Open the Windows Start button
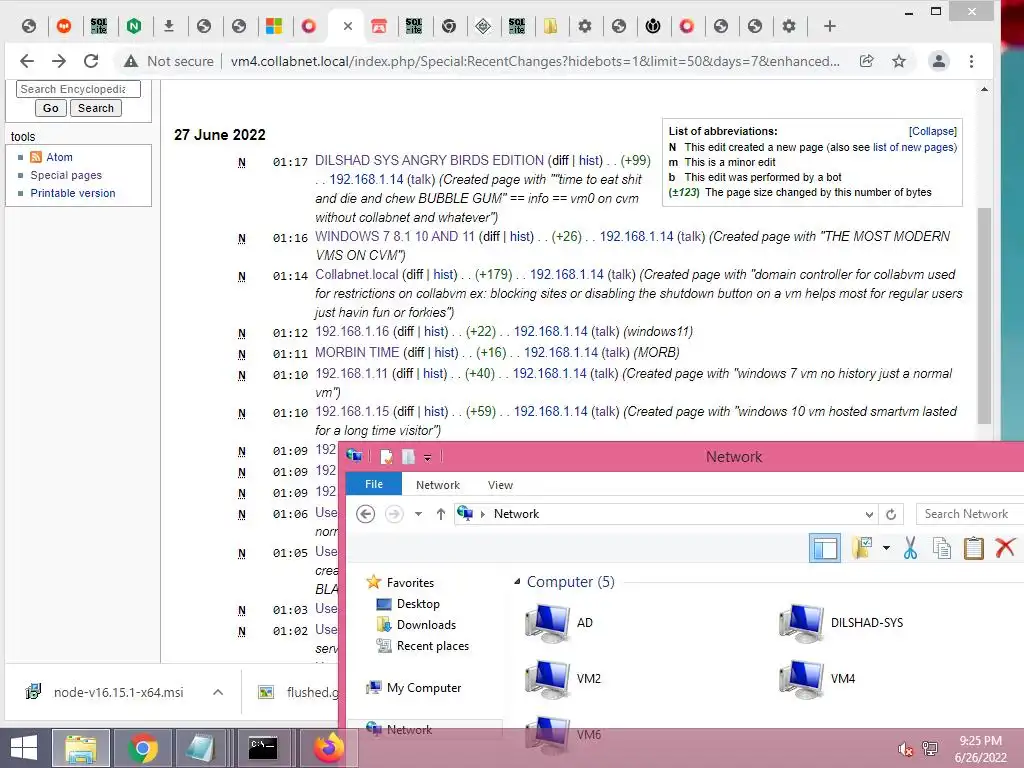This screenshot has width=1024, height=768. pos(24,748)
